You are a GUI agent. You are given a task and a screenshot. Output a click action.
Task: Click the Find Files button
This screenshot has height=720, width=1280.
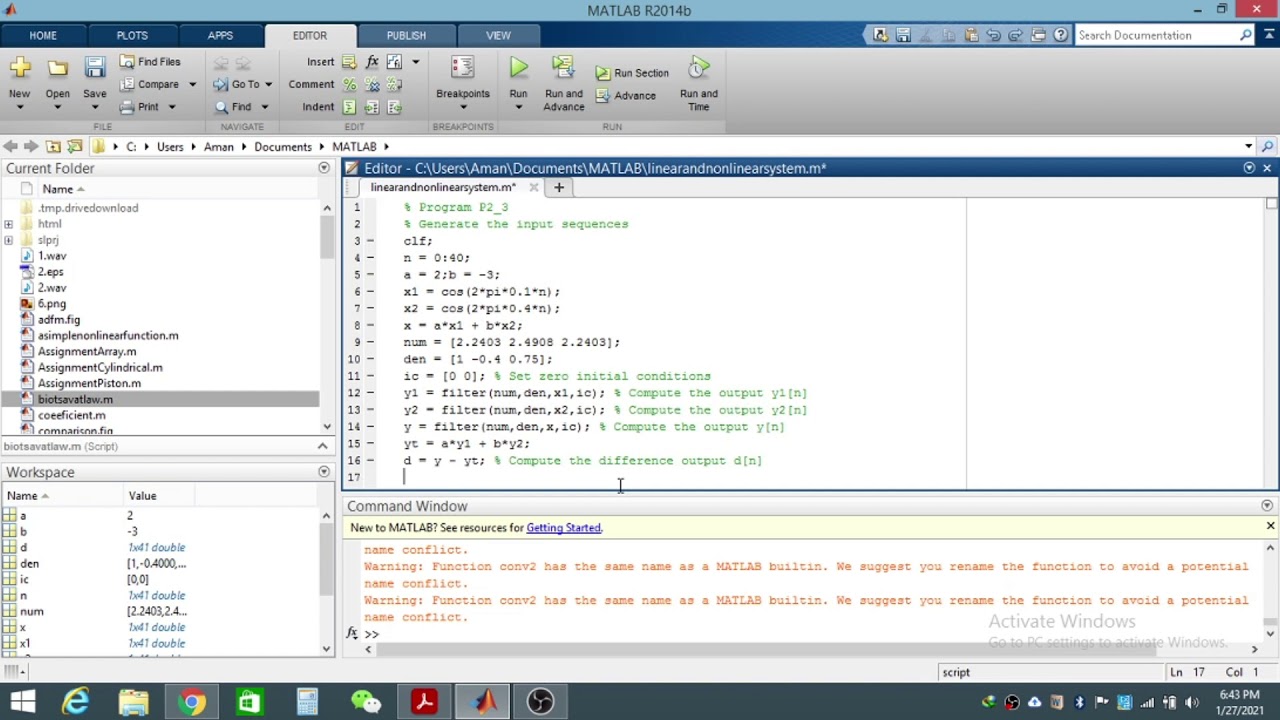coord(150,62)
